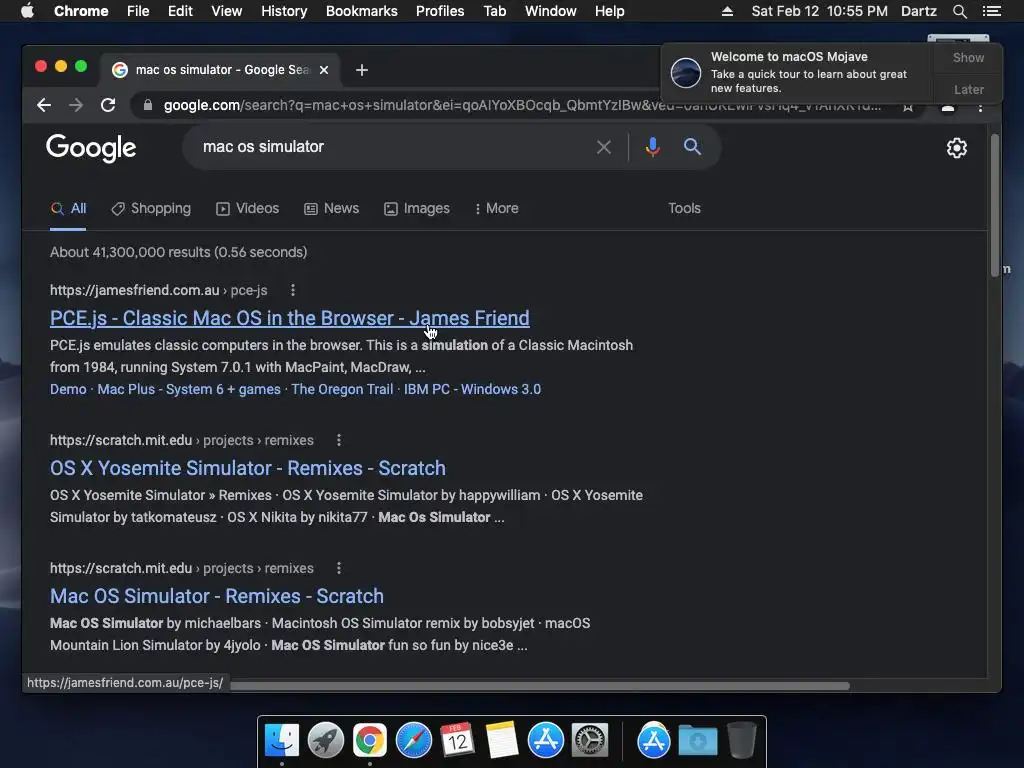Open the Downloads folder in the Dock
Viewport: 1024px width, 768px height.
click(697, 741)
